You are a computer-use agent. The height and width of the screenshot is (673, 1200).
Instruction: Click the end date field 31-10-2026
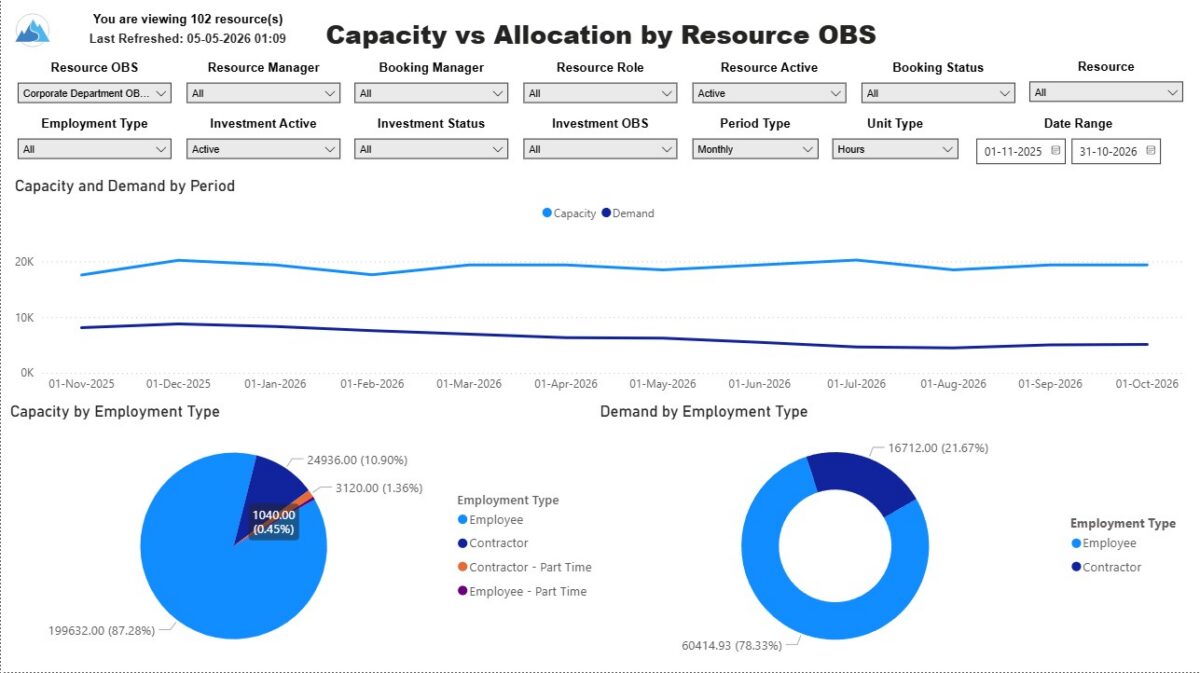pyautogui.click(x=1116, y=151)
